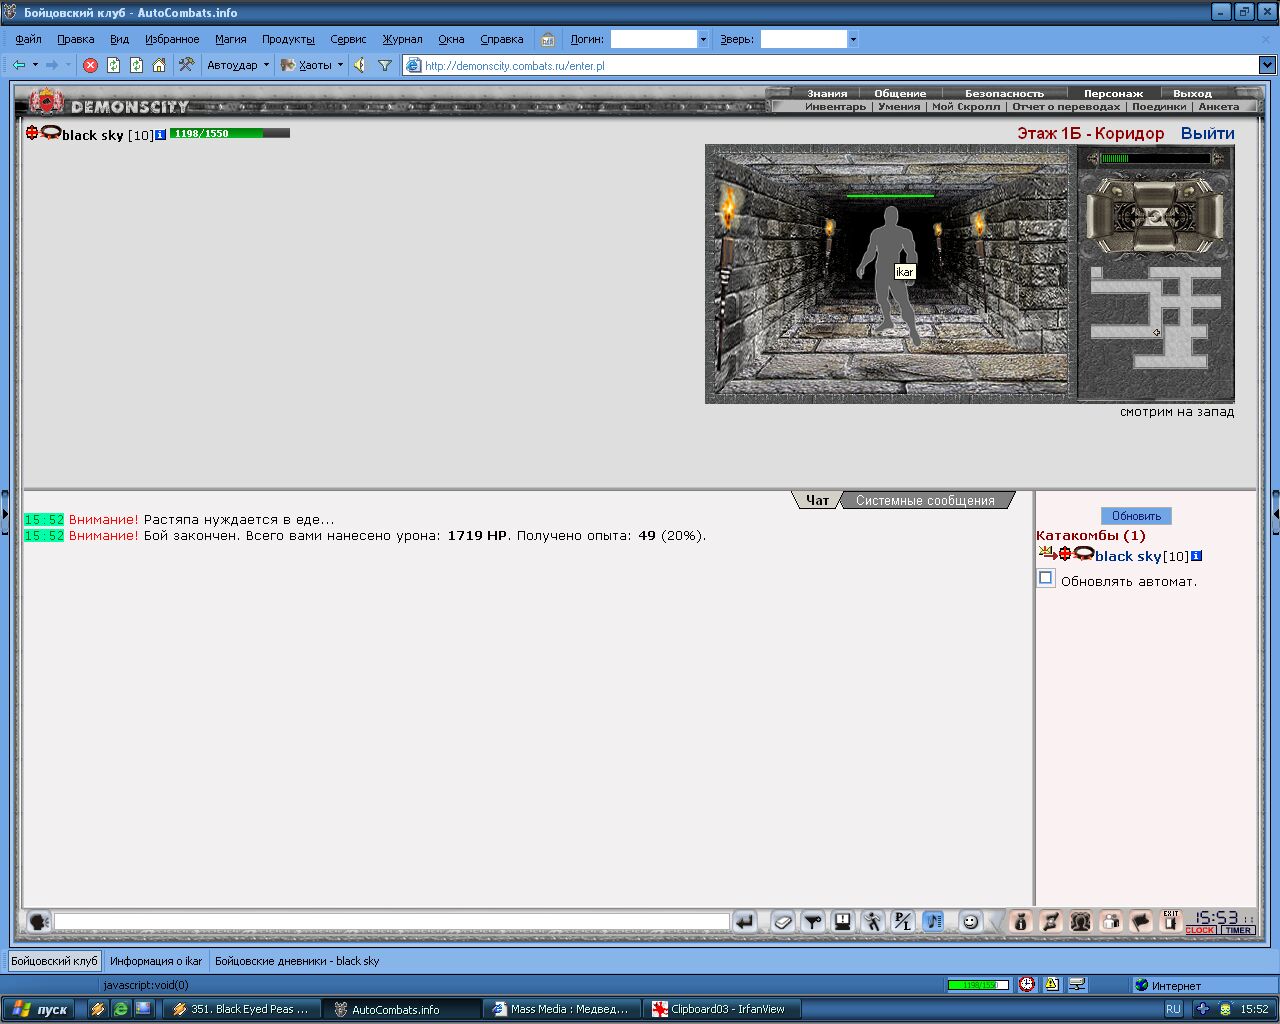Open the Журнал menu
This screenshot has width=1280, height=1024.
coord(402,39)
